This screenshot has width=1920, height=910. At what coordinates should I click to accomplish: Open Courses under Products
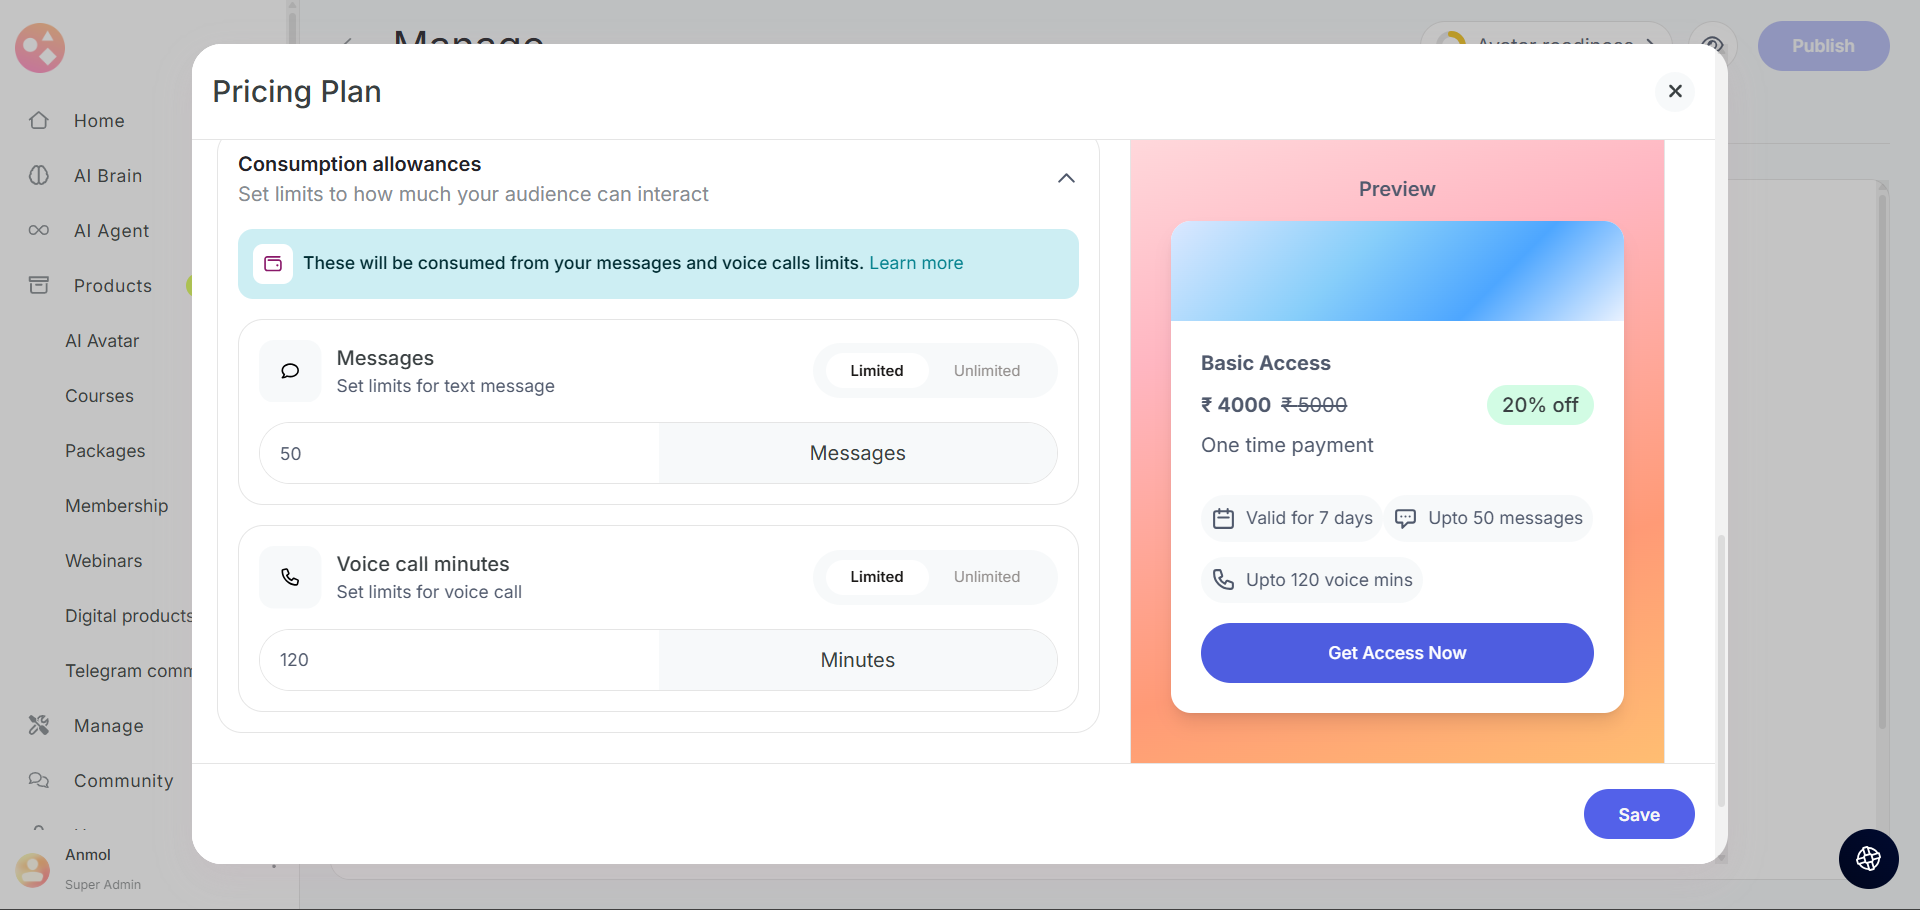[x=99, y=396]
